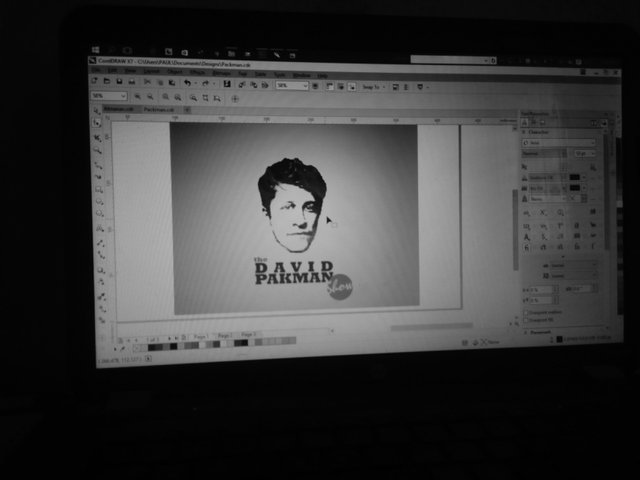
Task: Collapse the Character section expander
Action: click(x=524, y=132)
